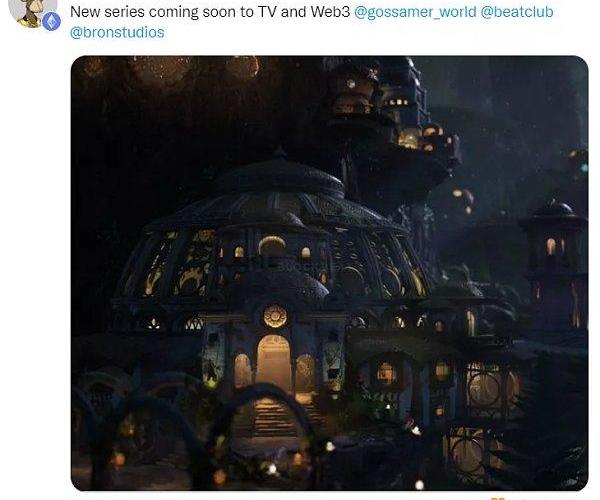The width and height of the screenshot is (600, 500).
Task: Click the small lit lantern window right of entrance
Action: click(x=385, y=373)
